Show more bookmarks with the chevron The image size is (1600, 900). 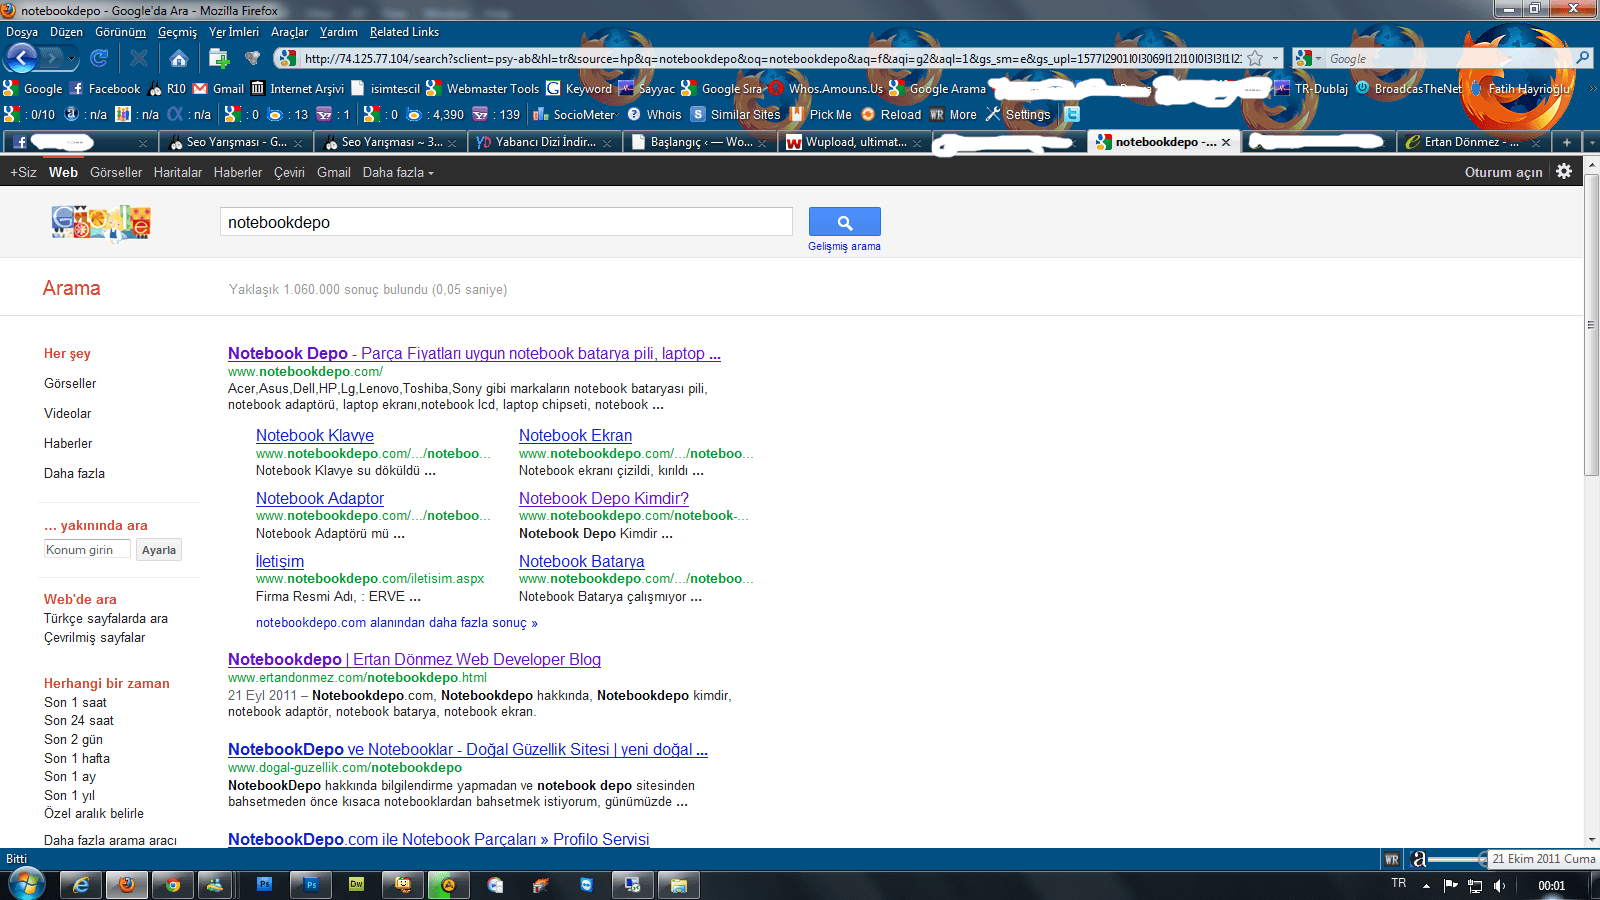tap(1592, 89)
